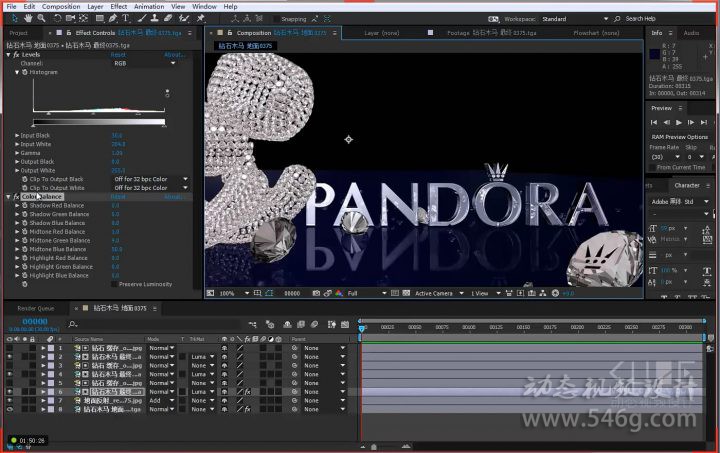Toggle the Preserve Luminosity checkbox
Viewport: 720px width, 453px height.
pyautogui.click(x=114, y=284)
